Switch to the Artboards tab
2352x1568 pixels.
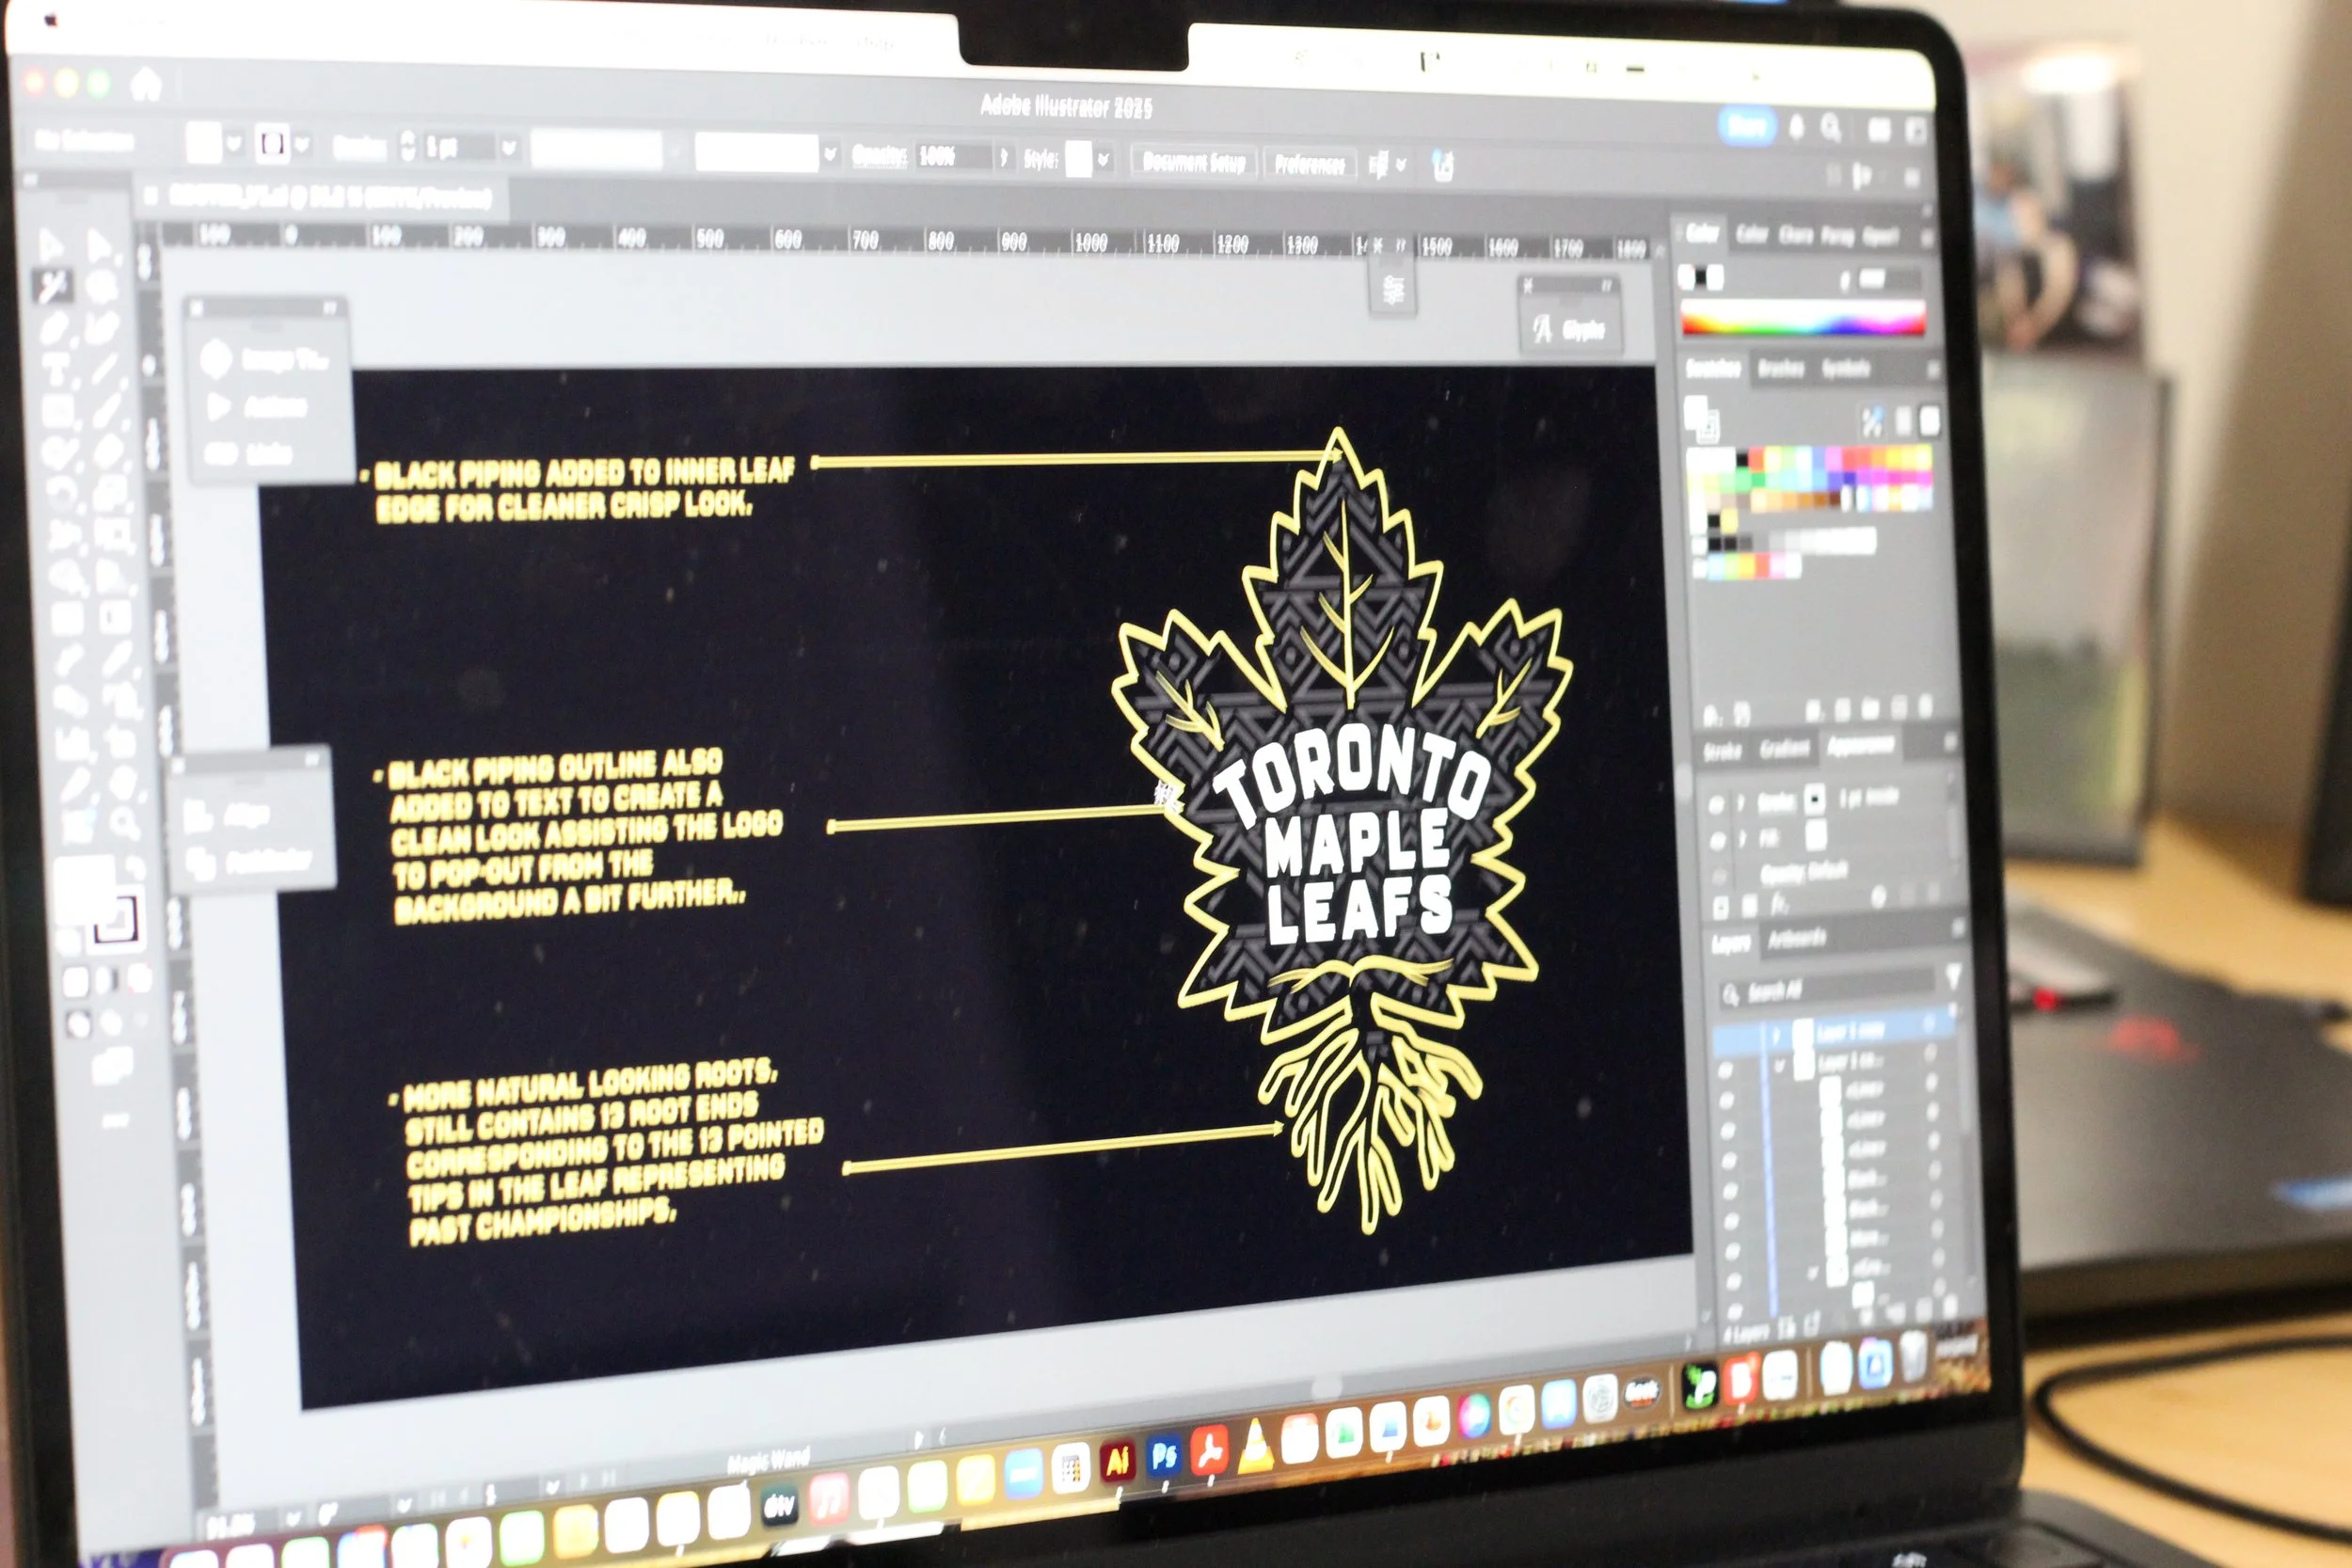coord(1797,938)
